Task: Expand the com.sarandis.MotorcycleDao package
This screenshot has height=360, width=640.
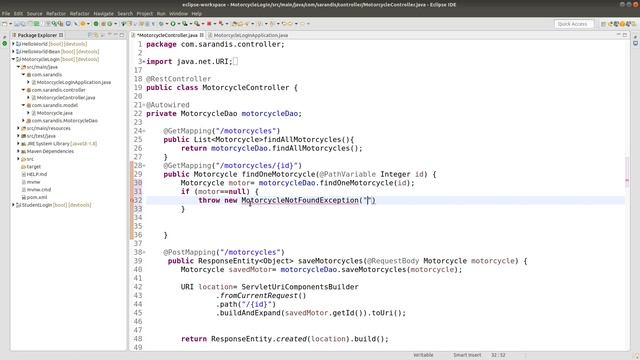Action: click(23, 120)
